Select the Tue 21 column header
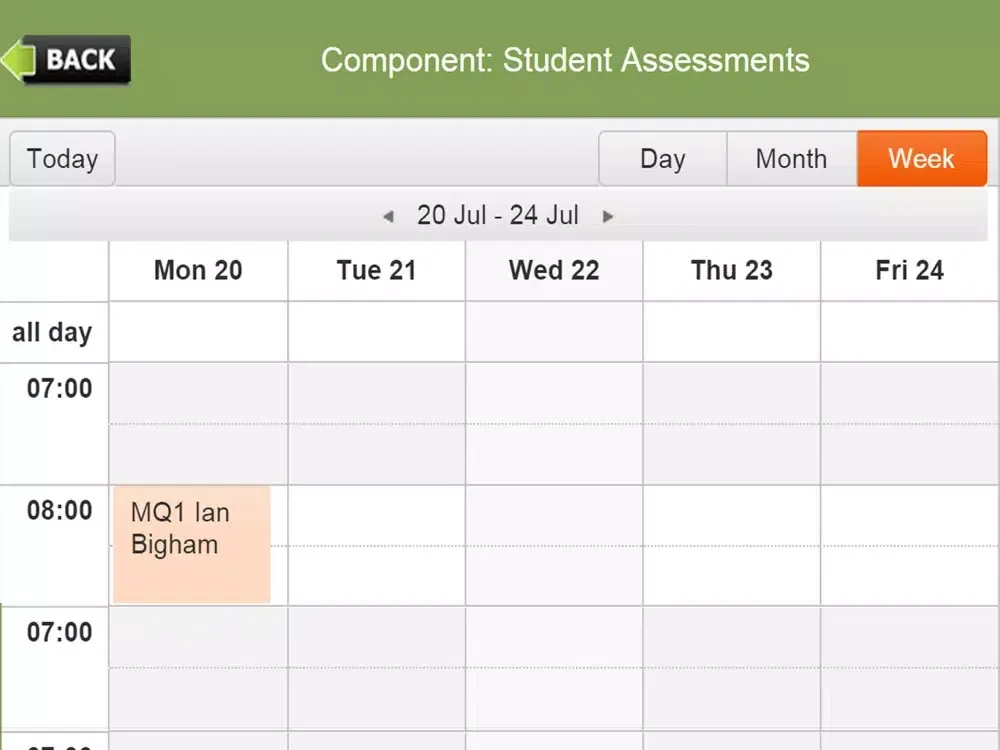This screenshot has height=750, width=1000. (376, 270)
